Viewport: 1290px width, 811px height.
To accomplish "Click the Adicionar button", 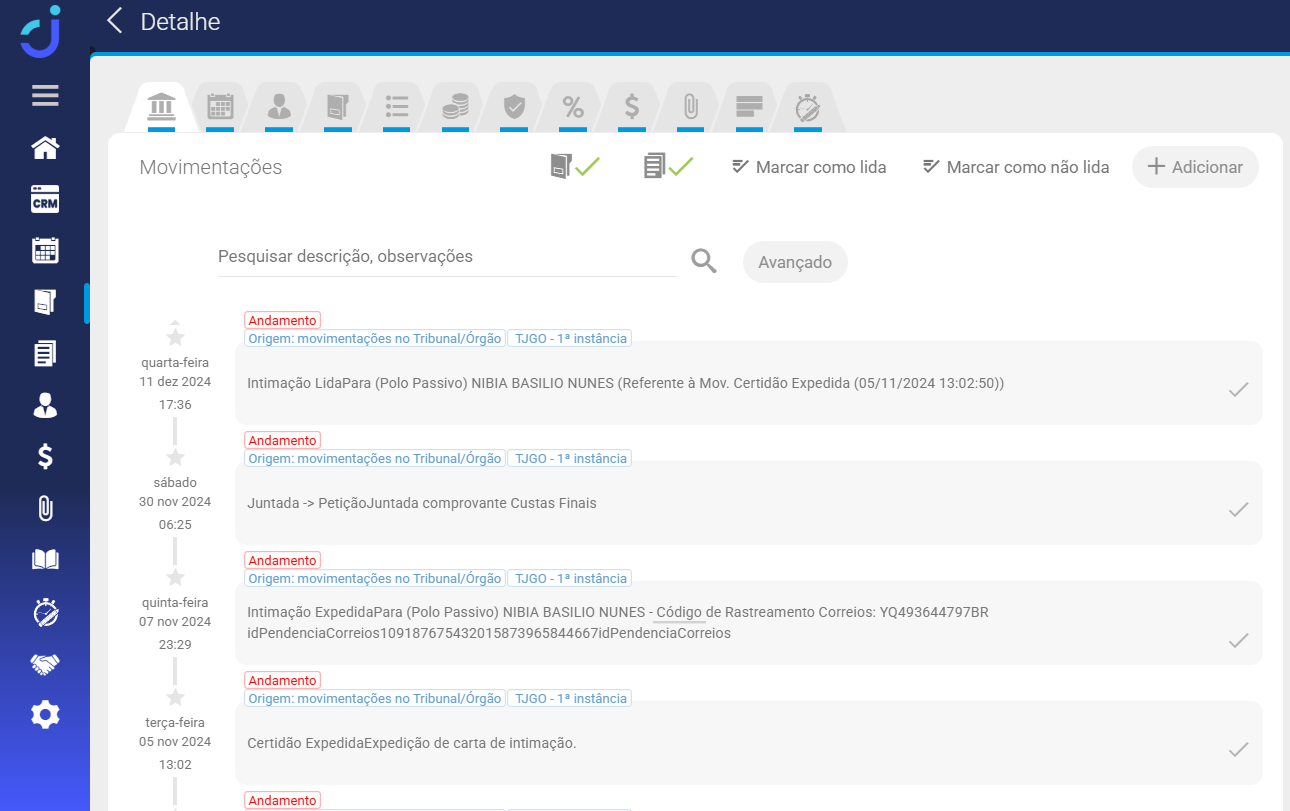I will click(1195, 167).
